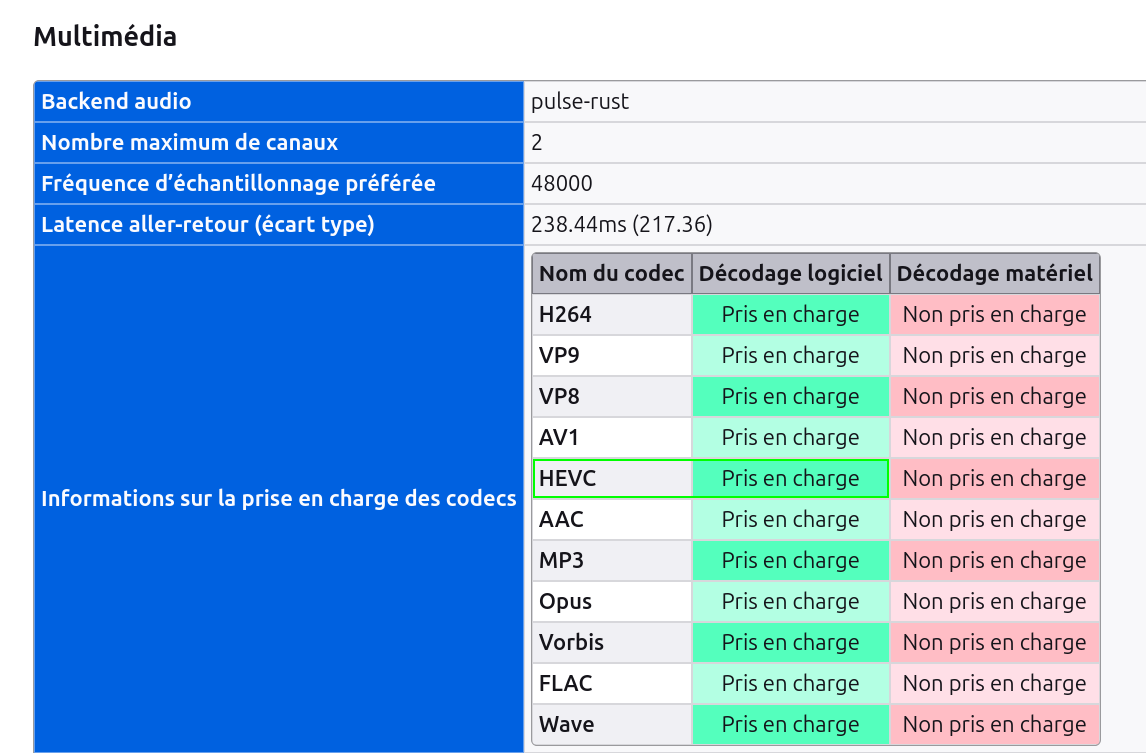Click Informations sur la prise en charge des codecs
The image size is (1146, 753).
278,499
